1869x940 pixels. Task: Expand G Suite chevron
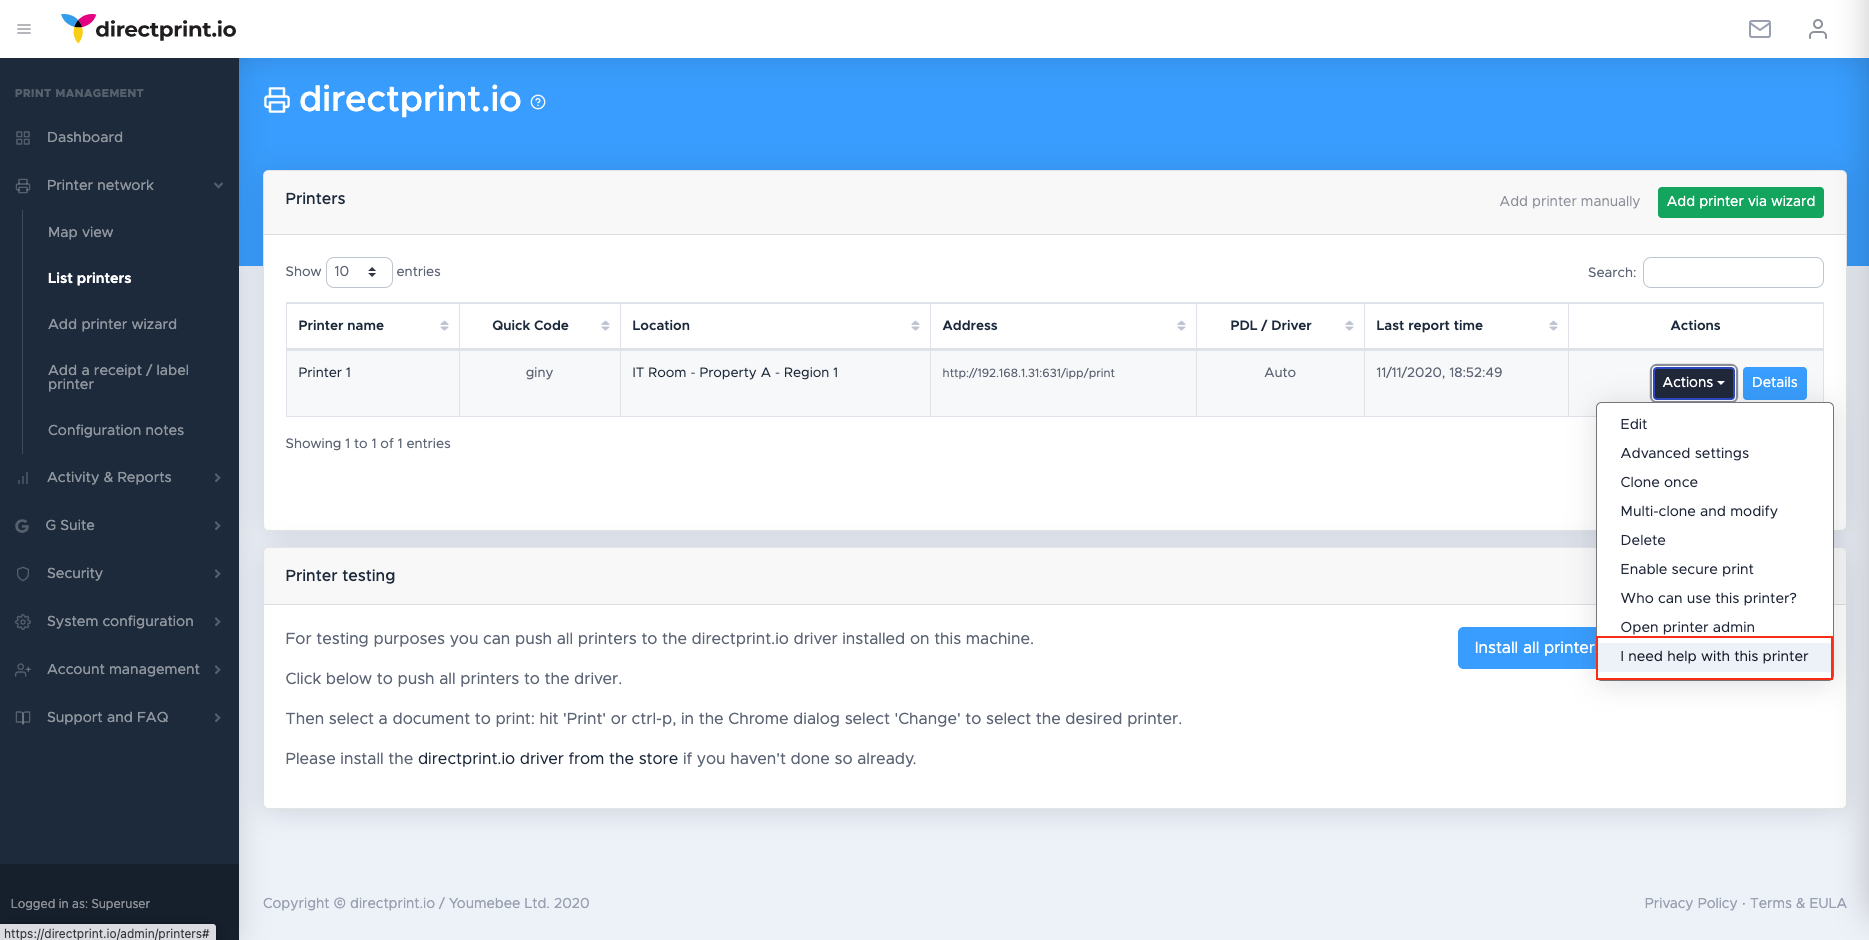218,525
